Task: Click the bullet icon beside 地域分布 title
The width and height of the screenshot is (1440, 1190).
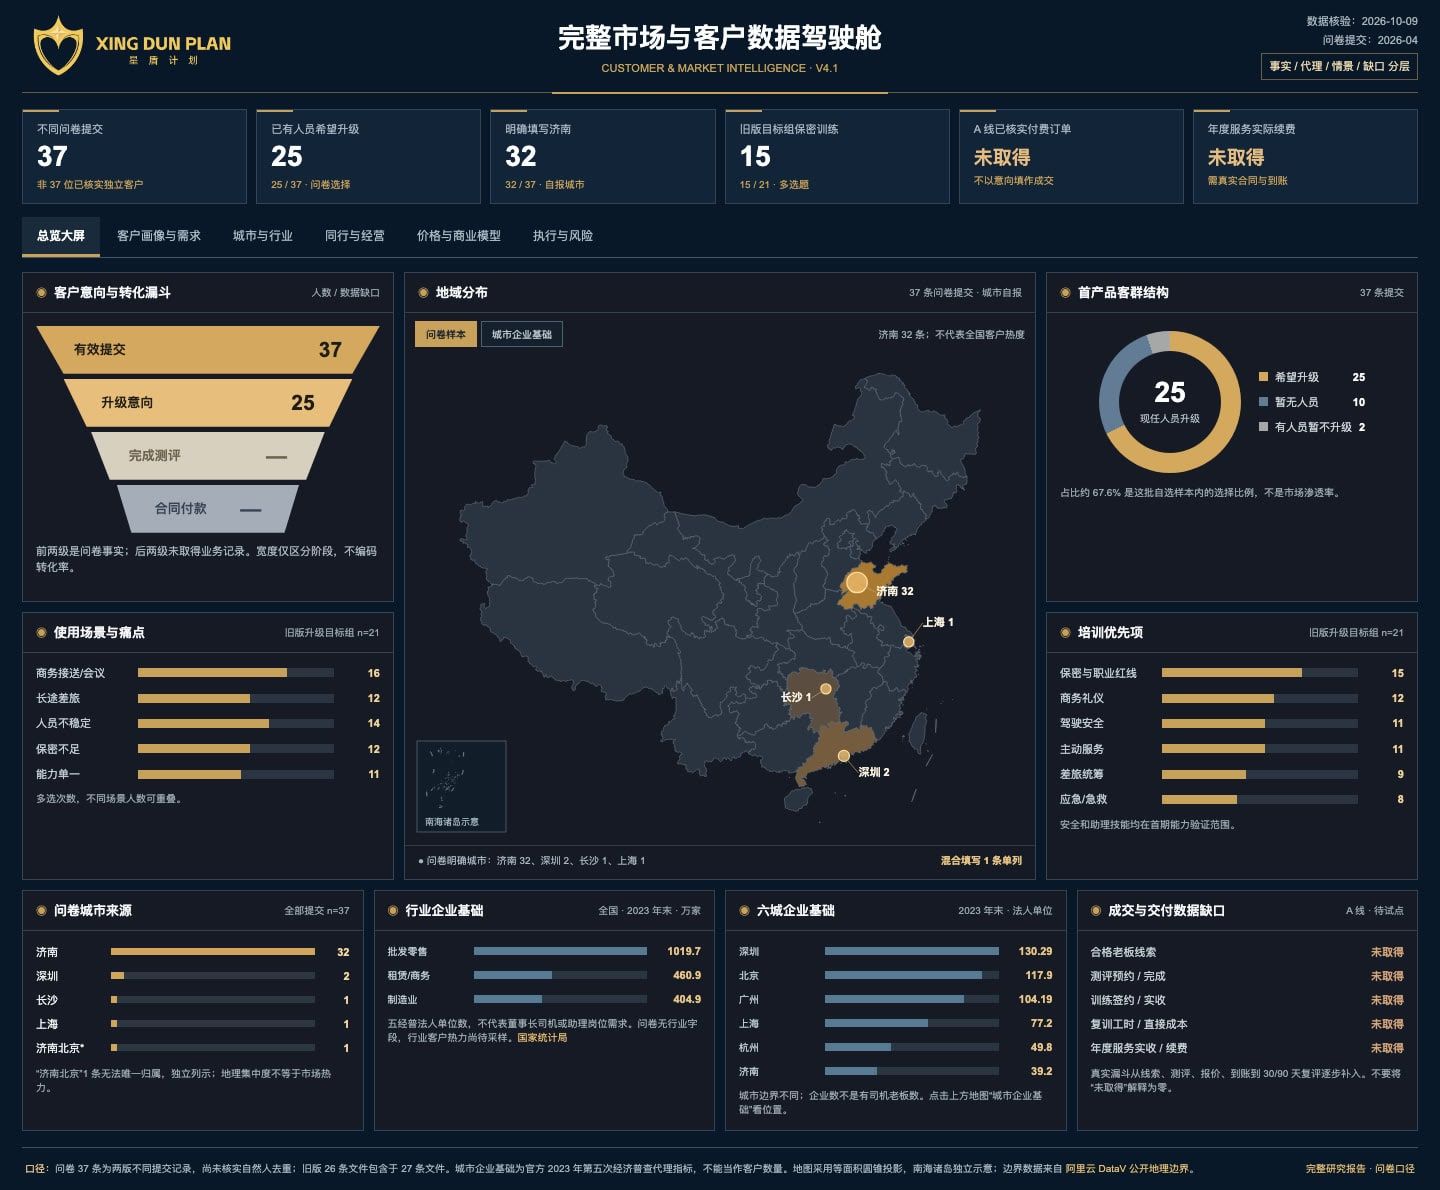Action: point(423,293)
